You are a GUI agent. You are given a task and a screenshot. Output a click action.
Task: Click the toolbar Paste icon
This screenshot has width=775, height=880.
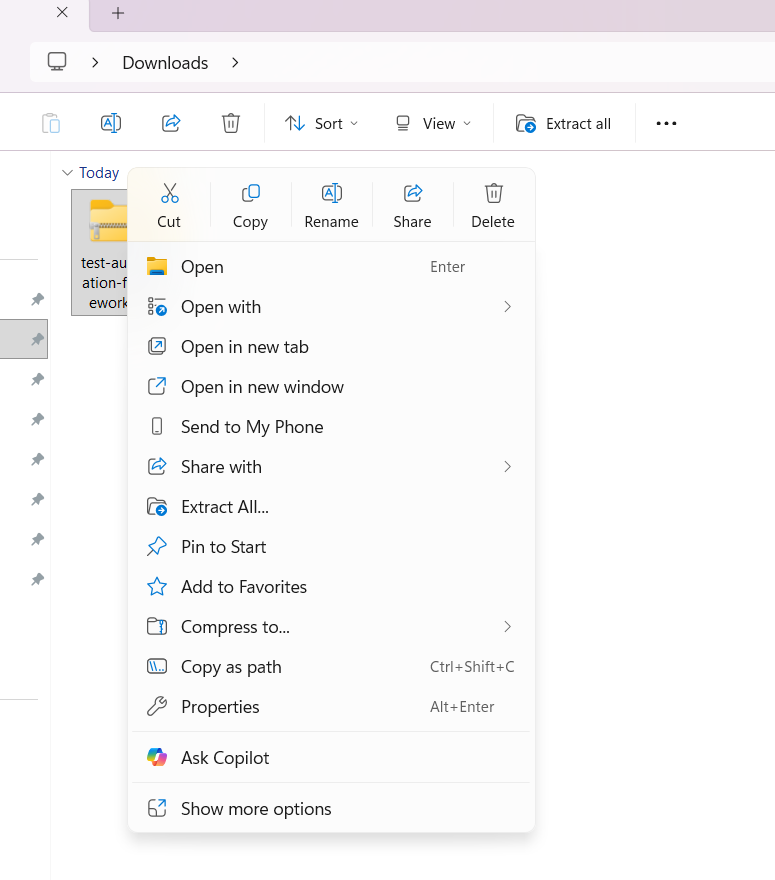coord(51,123)
